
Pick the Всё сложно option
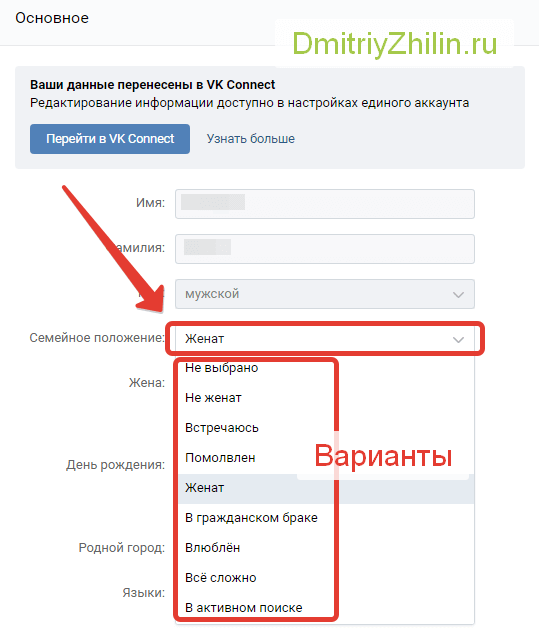[x=326, y=578]
